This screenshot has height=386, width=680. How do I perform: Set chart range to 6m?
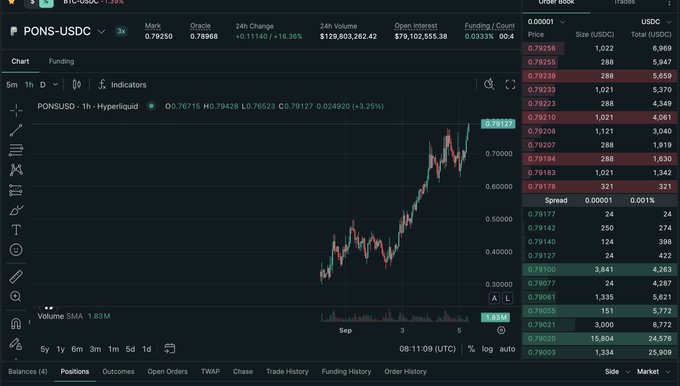[77, 349]
